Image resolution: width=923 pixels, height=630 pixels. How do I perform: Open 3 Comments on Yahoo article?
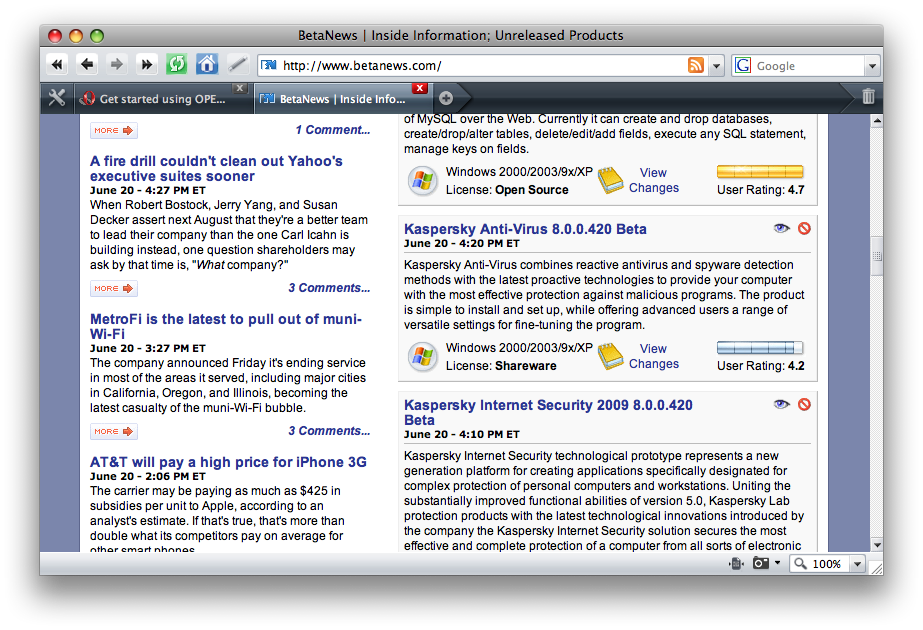pyautogui.click(x=330, y=288)
